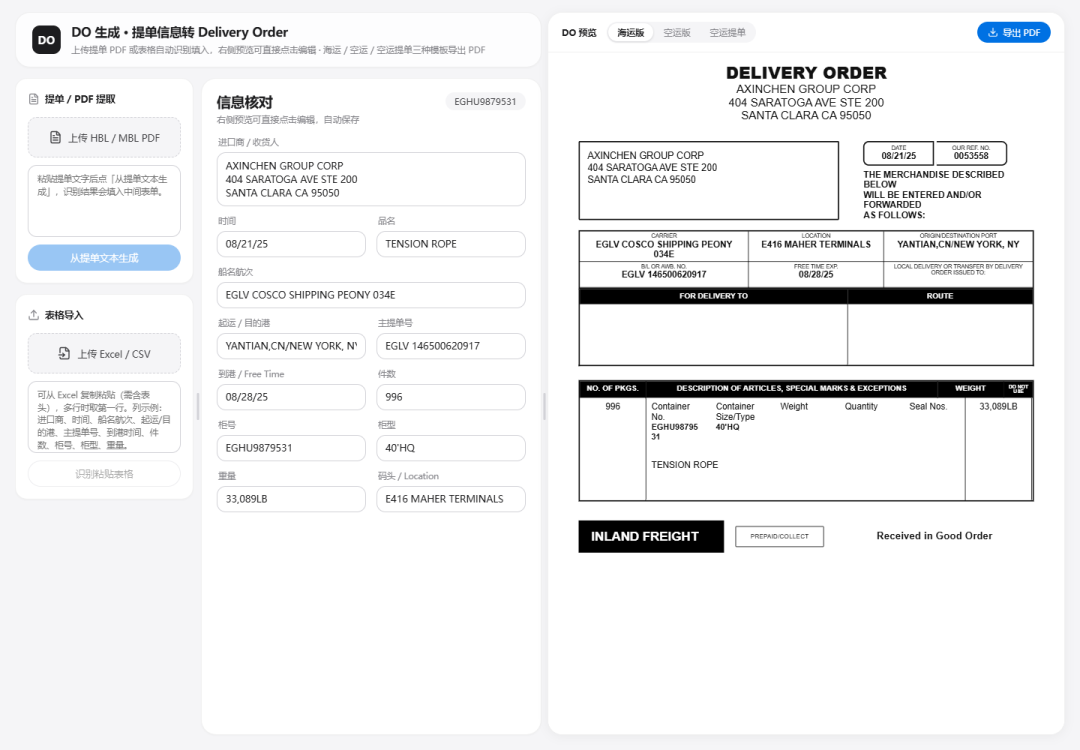Viewport: 1080px width, 750px height.
Task: Click the file icon in 上传 HBL / MBL PDF
Action: (56, 138)
